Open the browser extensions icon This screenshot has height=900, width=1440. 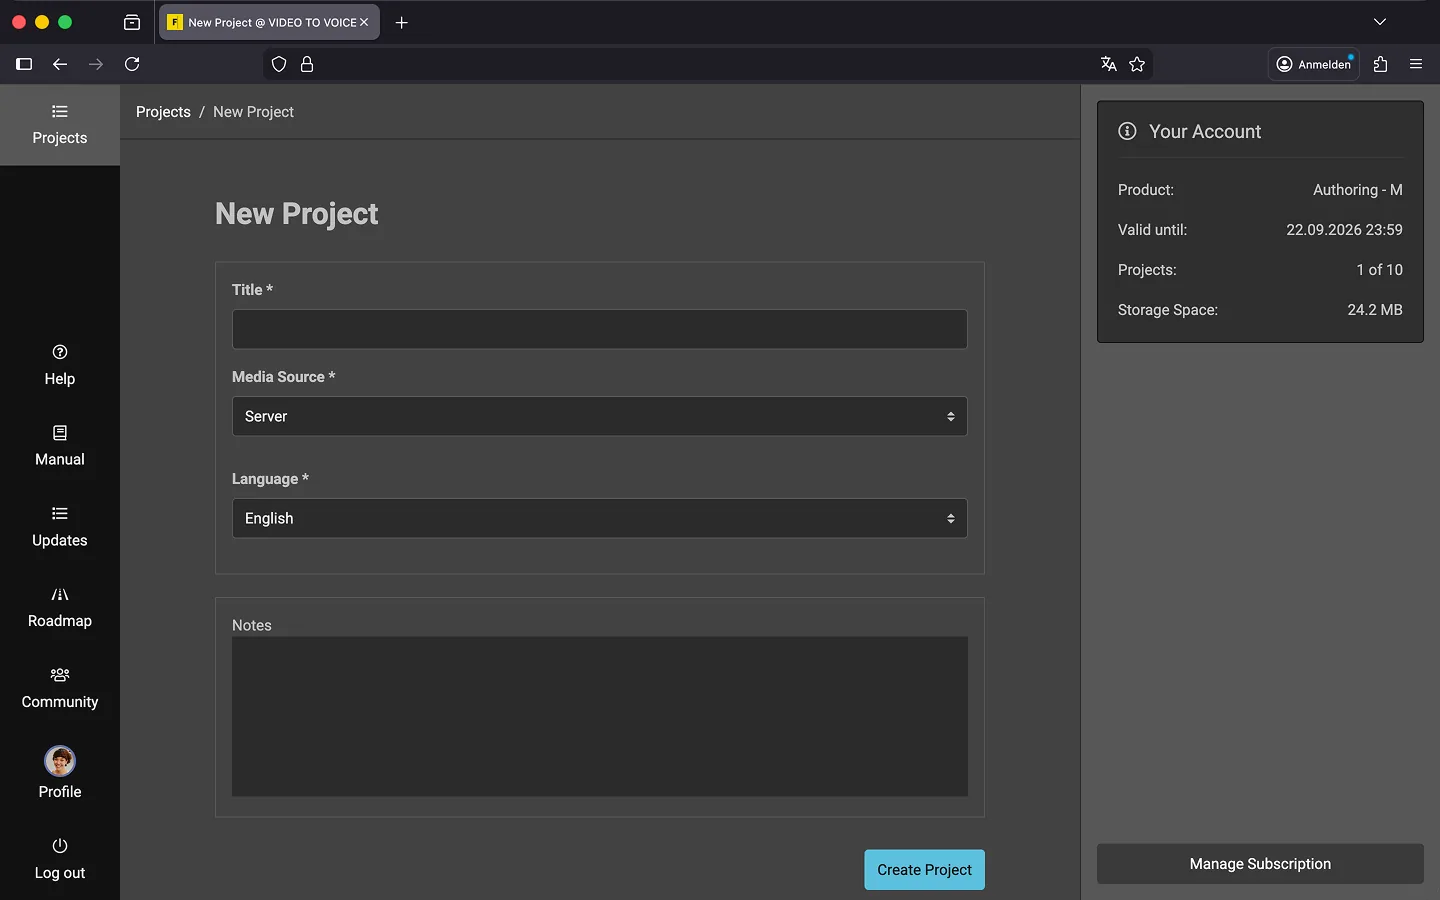[x=1381, y=64]
